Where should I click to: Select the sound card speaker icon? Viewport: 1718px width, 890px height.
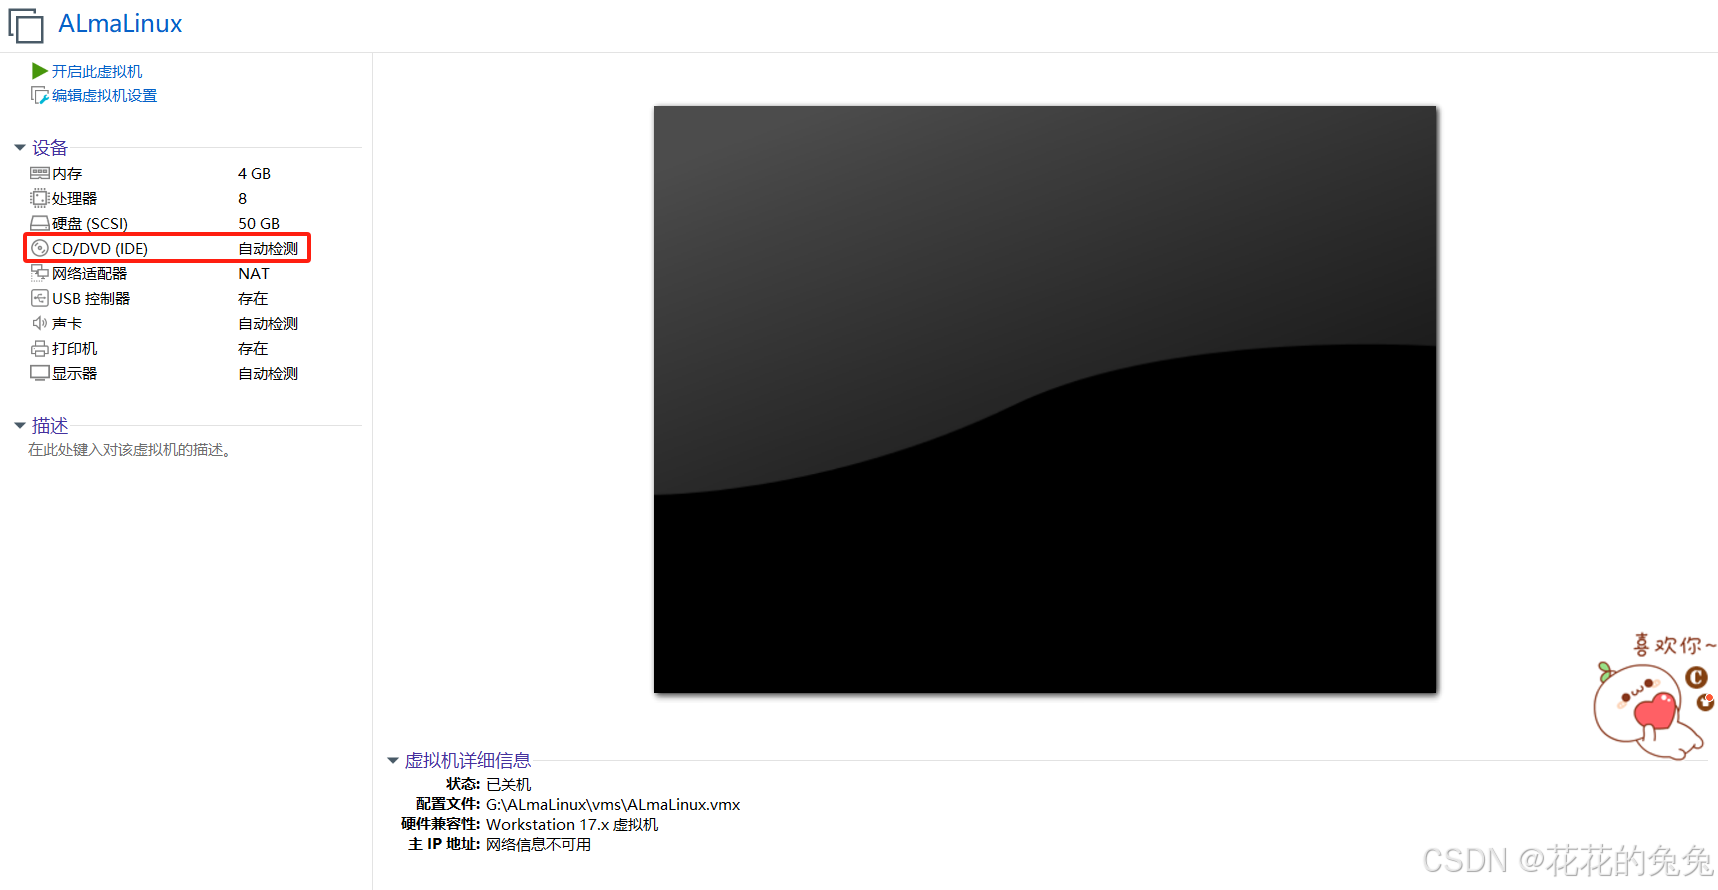[40, 323]
